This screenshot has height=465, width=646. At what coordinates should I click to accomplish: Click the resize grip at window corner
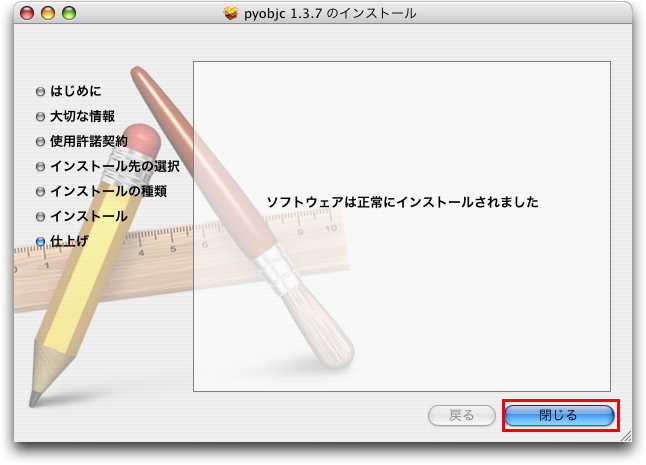(x=626, y=436)
